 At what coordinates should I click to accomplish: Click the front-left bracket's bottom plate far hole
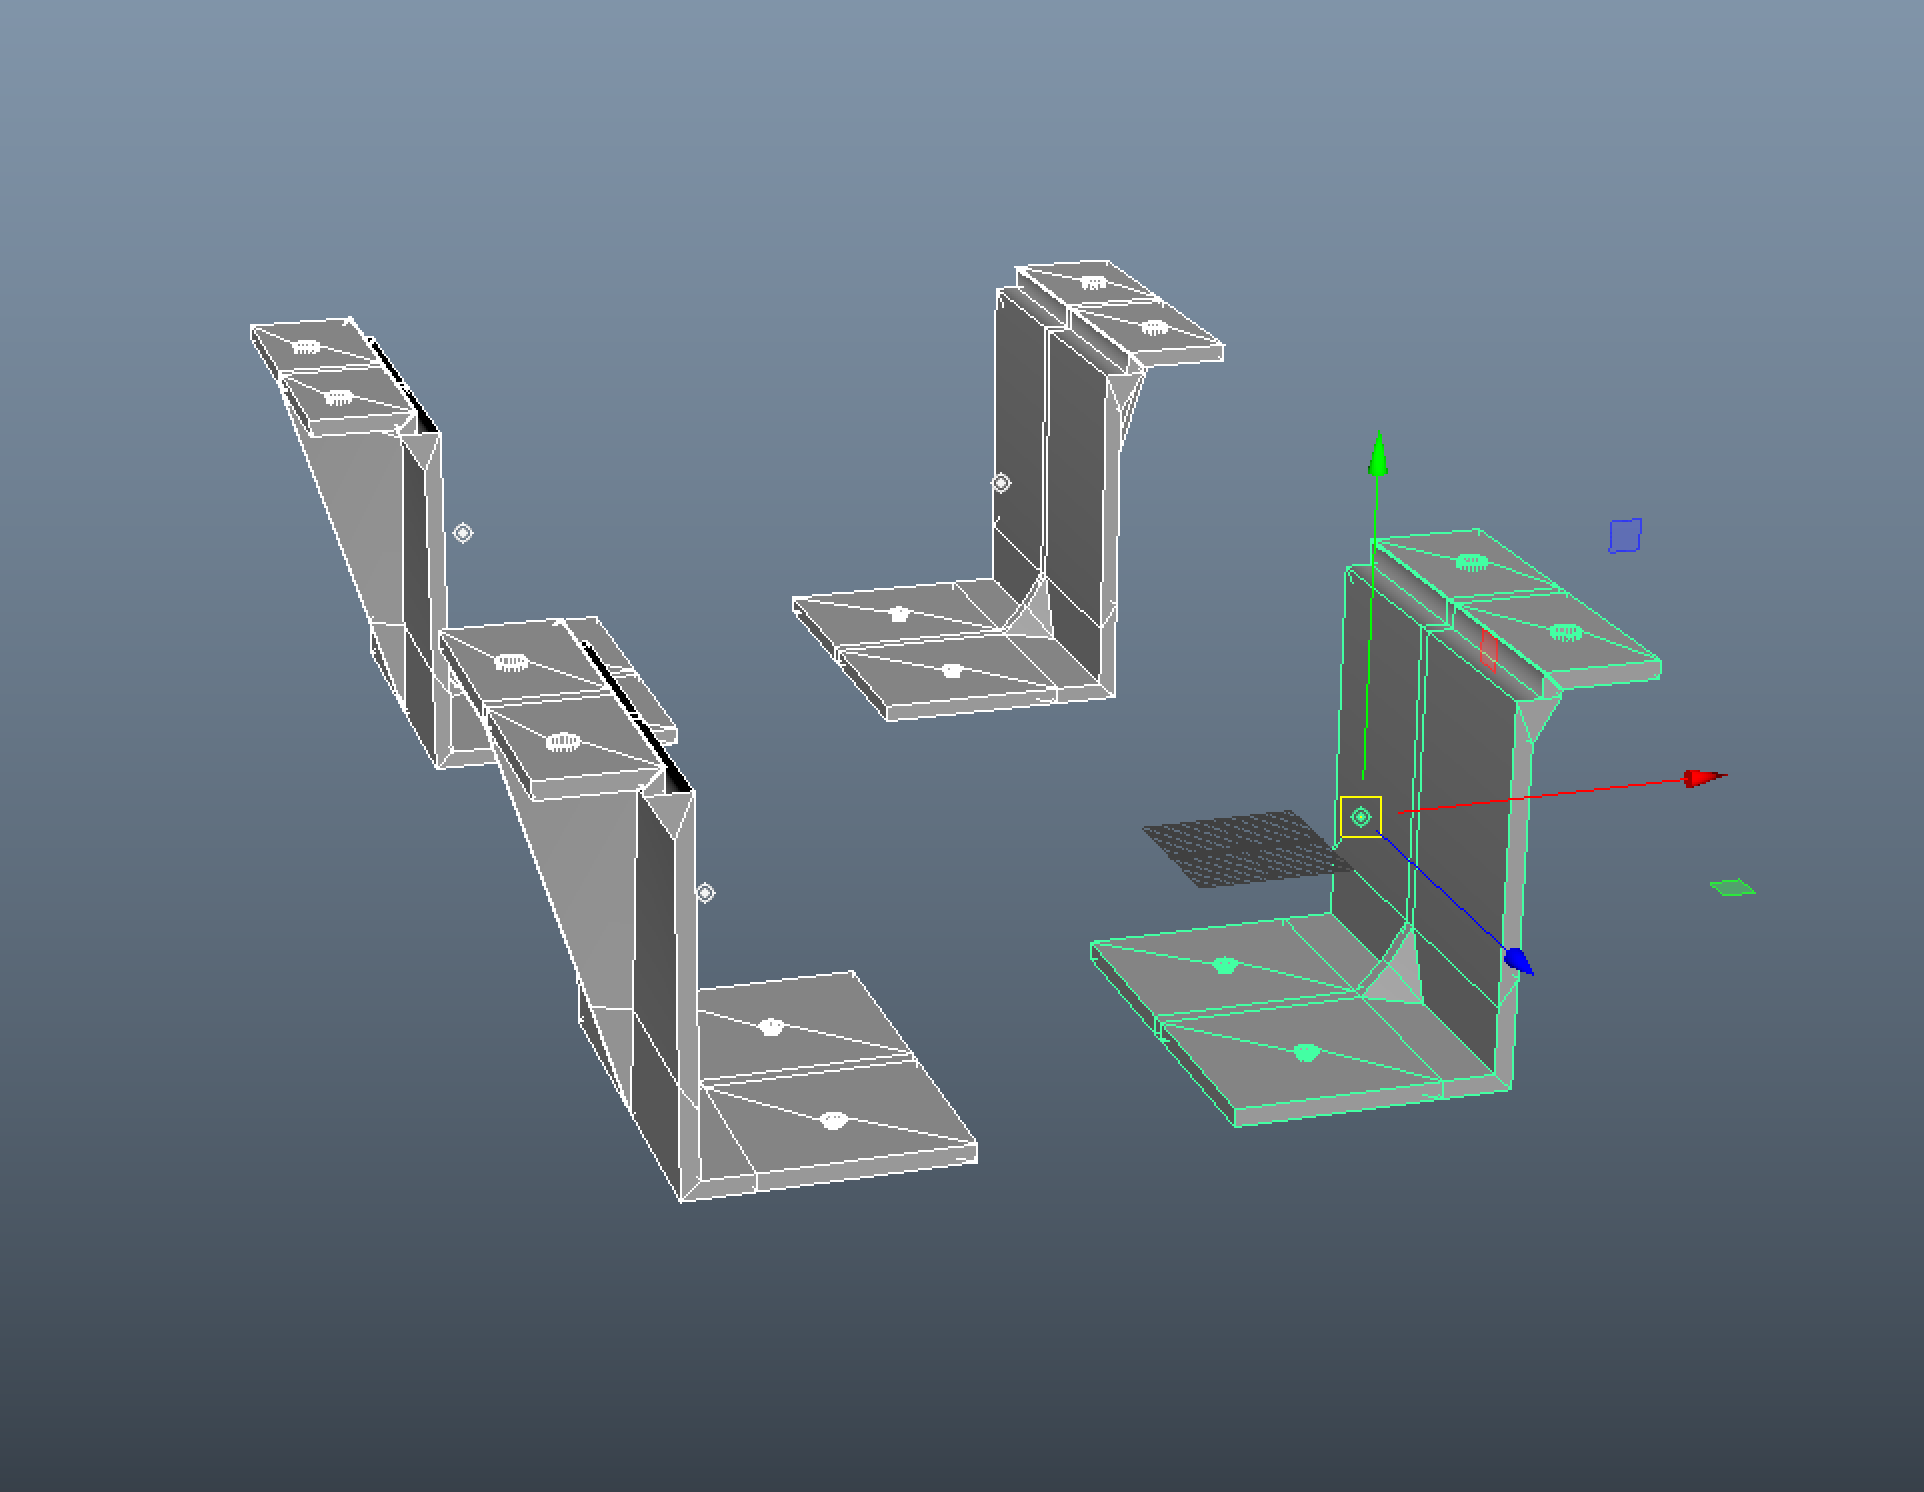[770, 1026]
